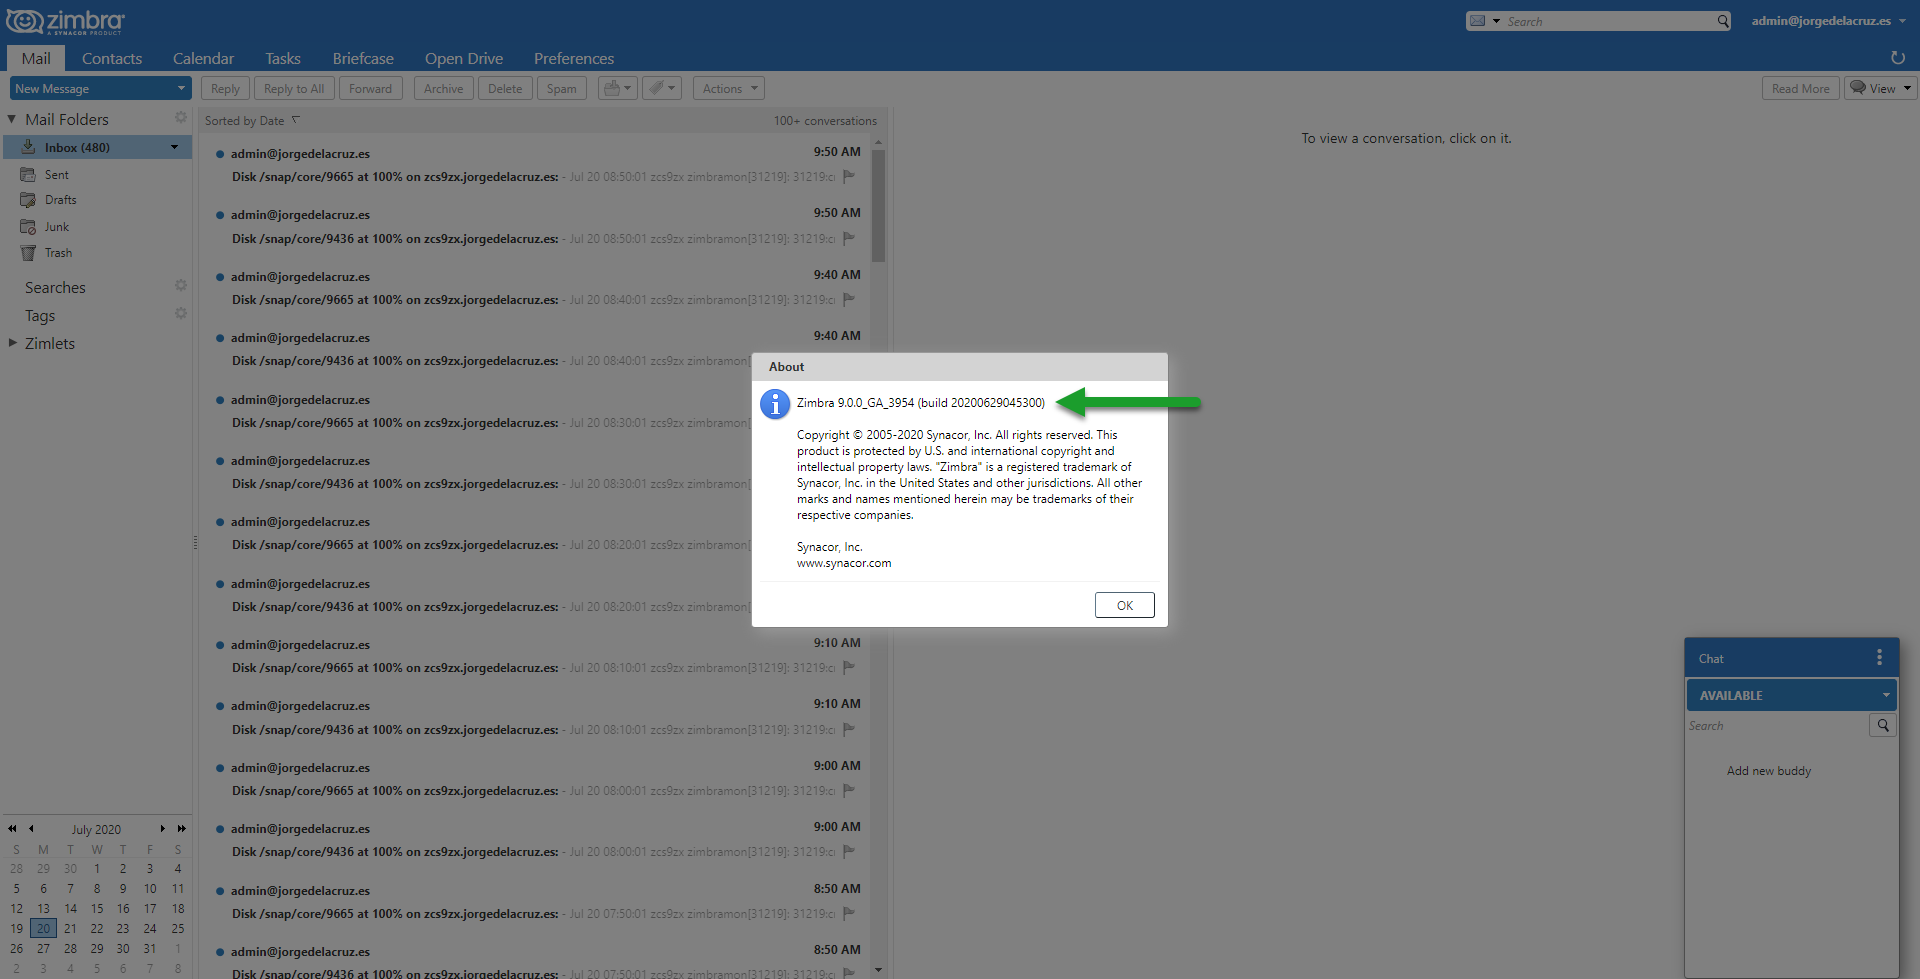1920x979 pixels.
Task: Flag the 9:40 AM core/9665 message
Action: click(849, 300)
